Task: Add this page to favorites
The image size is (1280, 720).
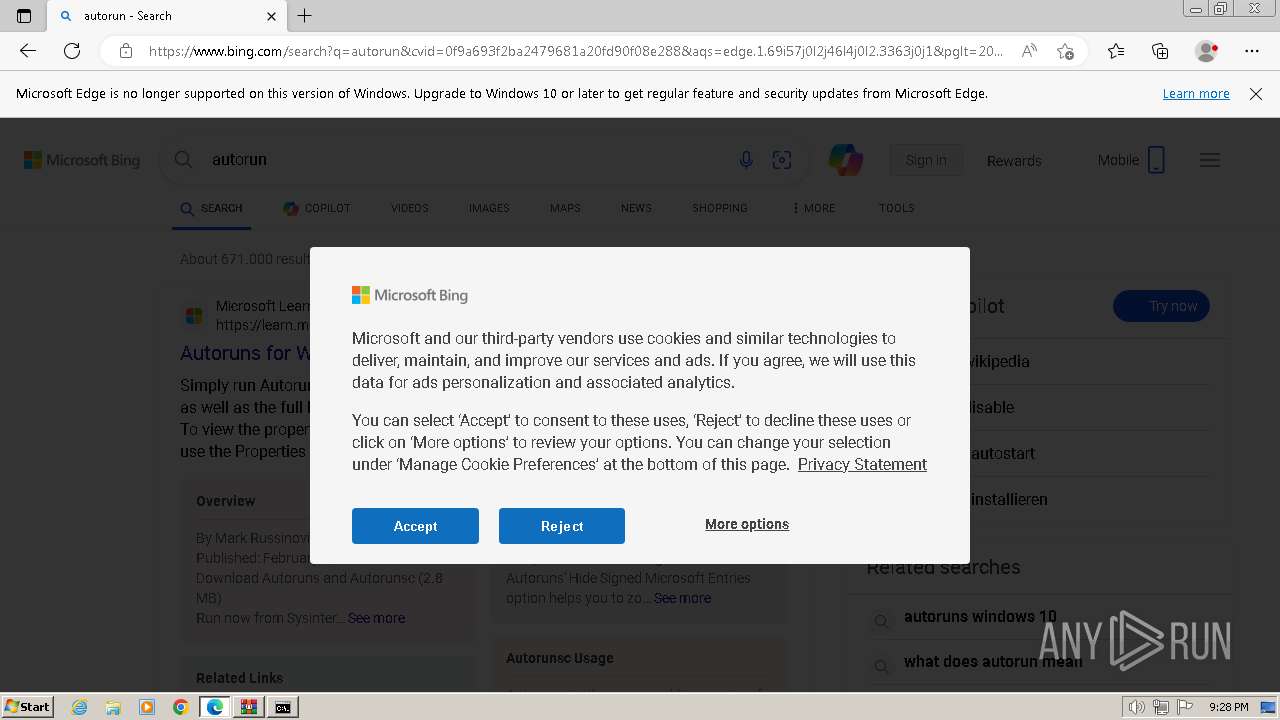Action: point(1066,51)
